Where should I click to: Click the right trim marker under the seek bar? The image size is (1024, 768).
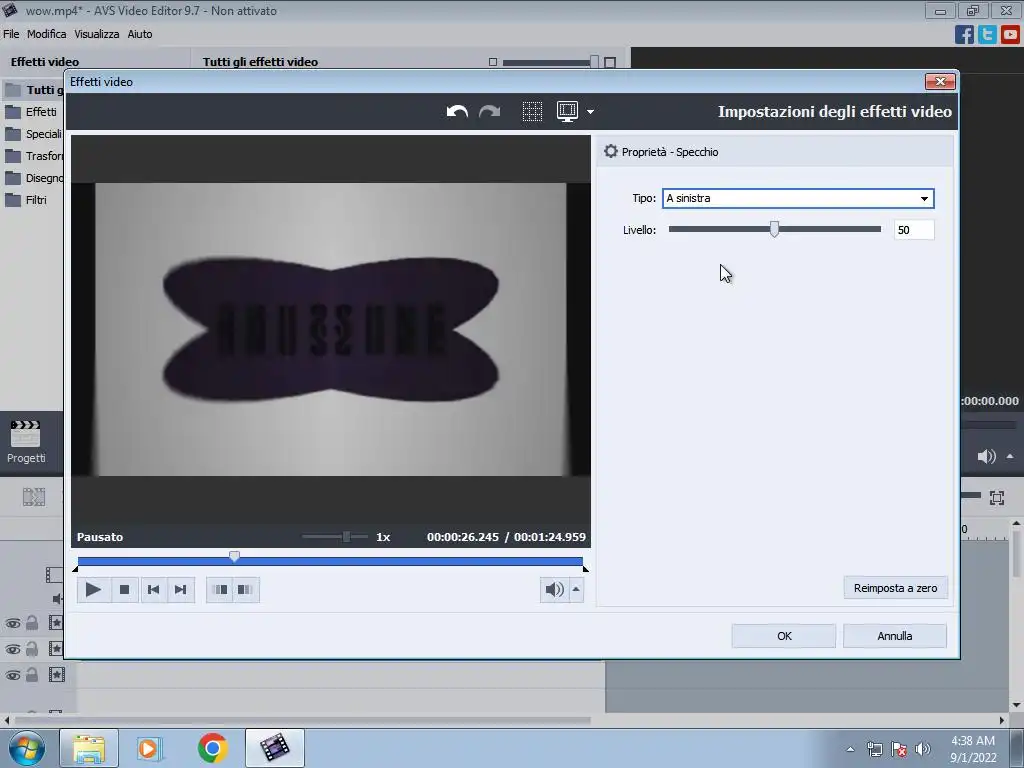click(586, 569)
